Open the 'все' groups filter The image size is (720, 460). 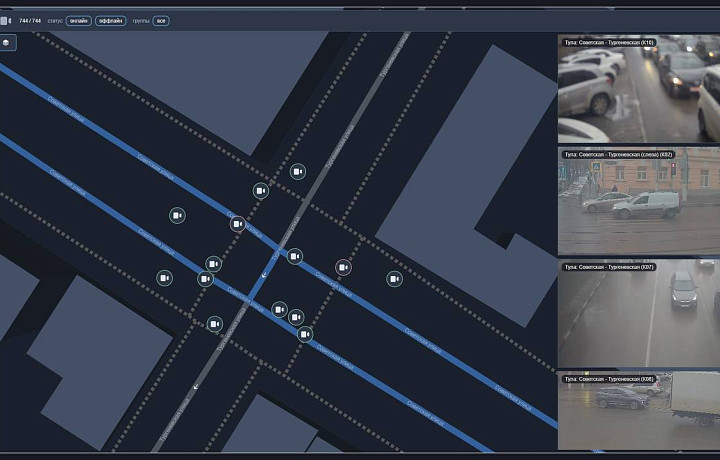pyautogui.click(x=160, y=20)
